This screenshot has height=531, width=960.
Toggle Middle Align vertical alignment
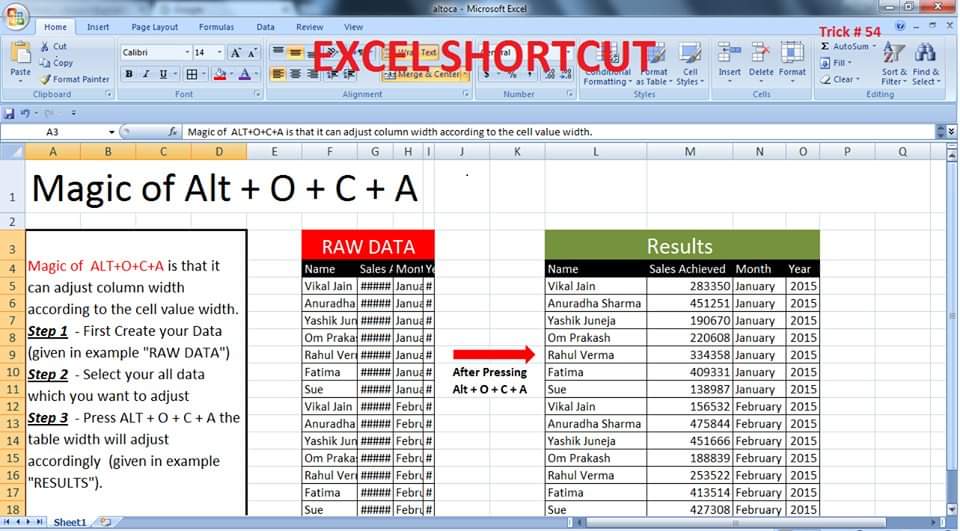pos(295,52)
